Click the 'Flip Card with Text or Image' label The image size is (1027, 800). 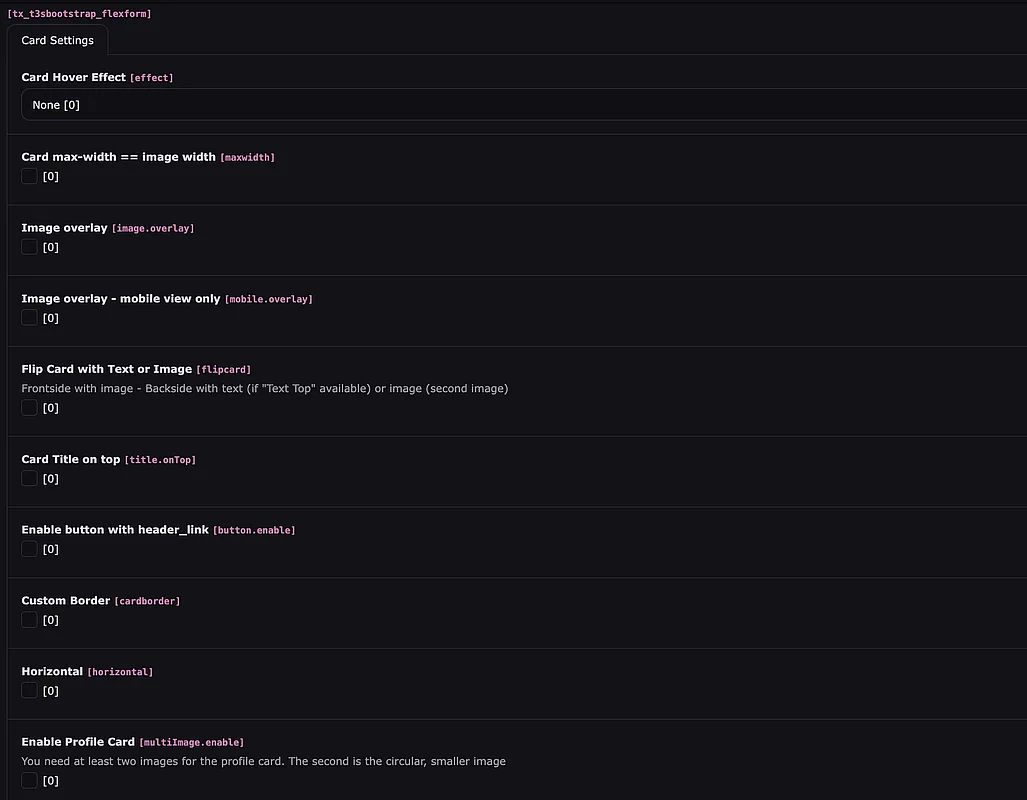[x=106, y=369]
